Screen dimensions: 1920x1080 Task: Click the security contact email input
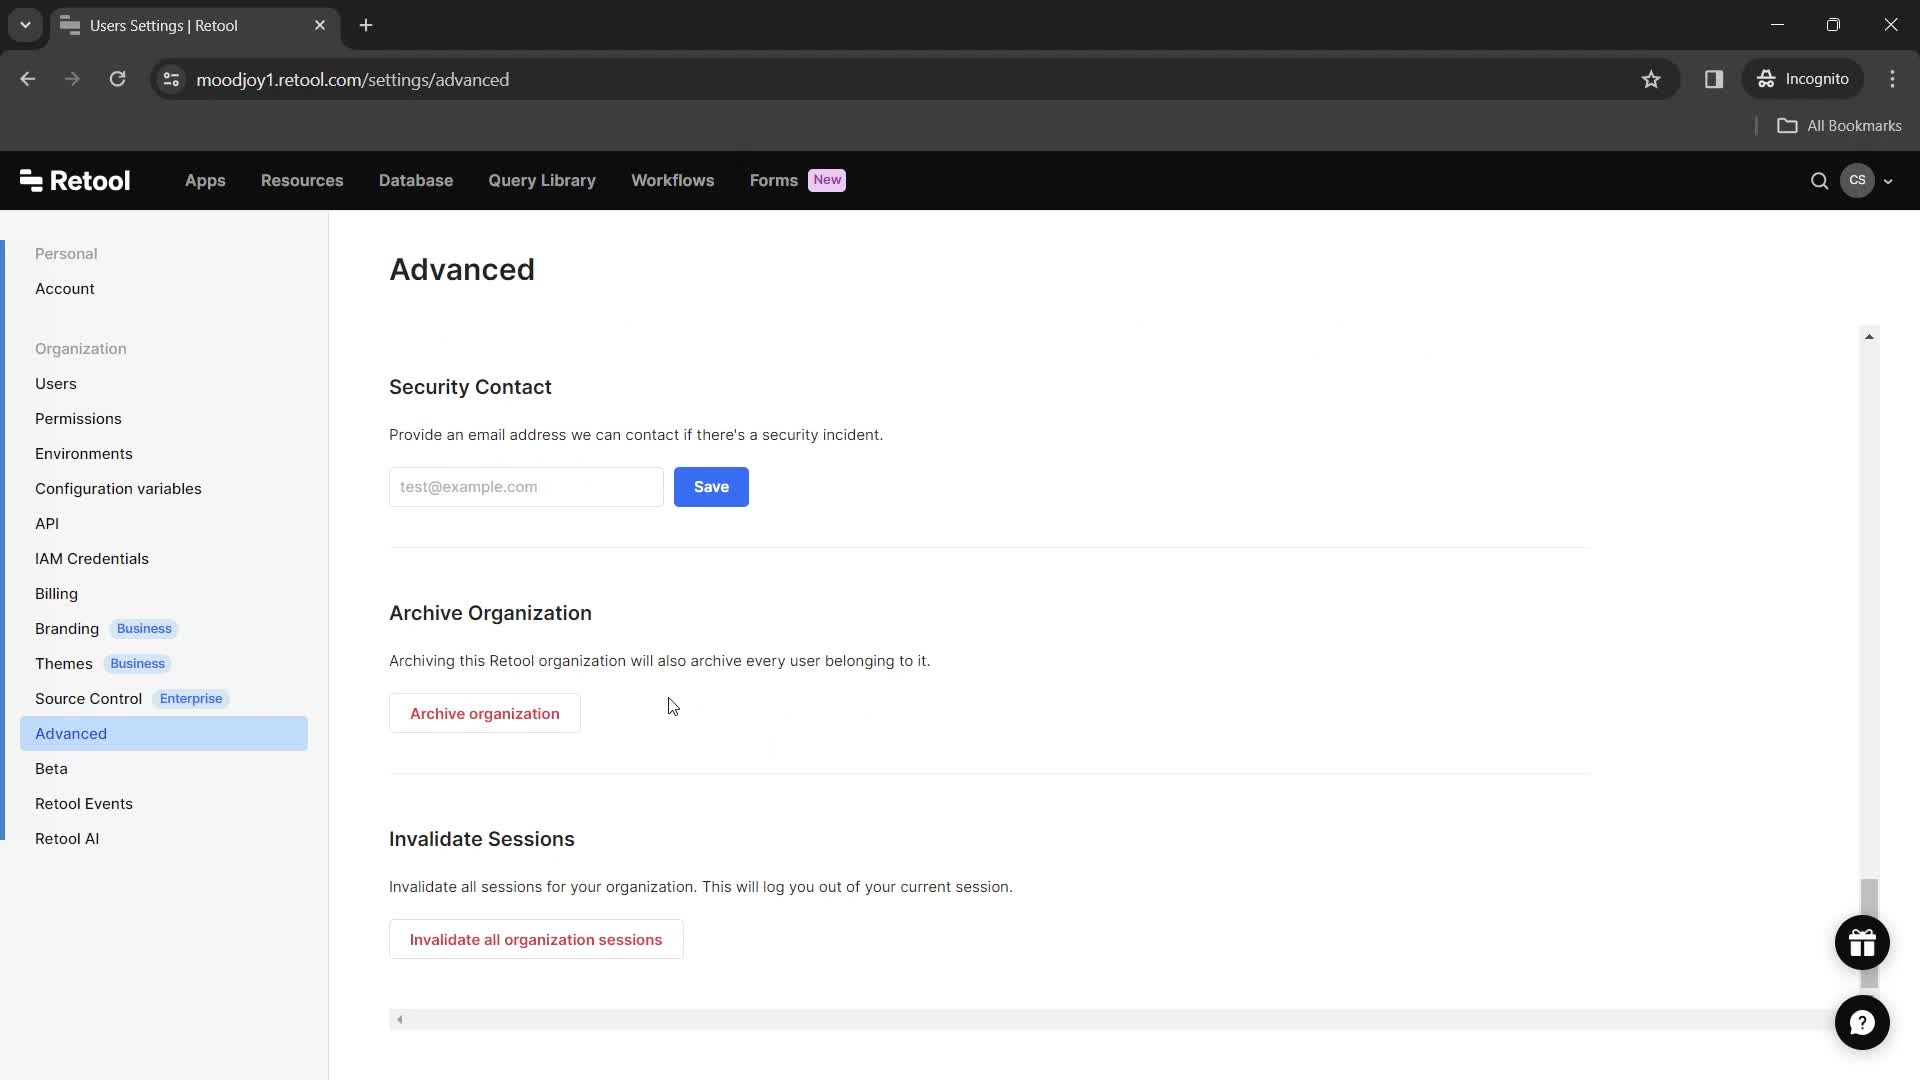point(525,487)
